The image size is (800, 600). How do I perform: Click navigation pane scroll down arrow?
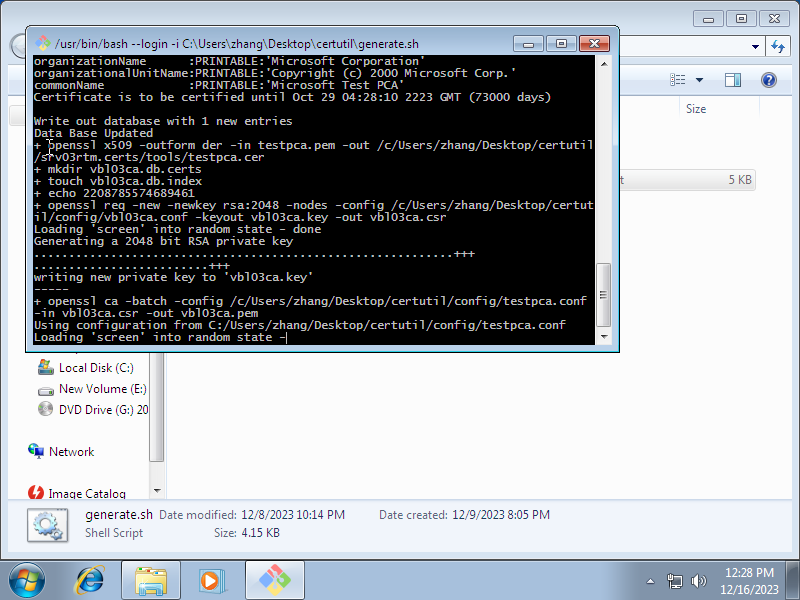[x=157, y=491]
